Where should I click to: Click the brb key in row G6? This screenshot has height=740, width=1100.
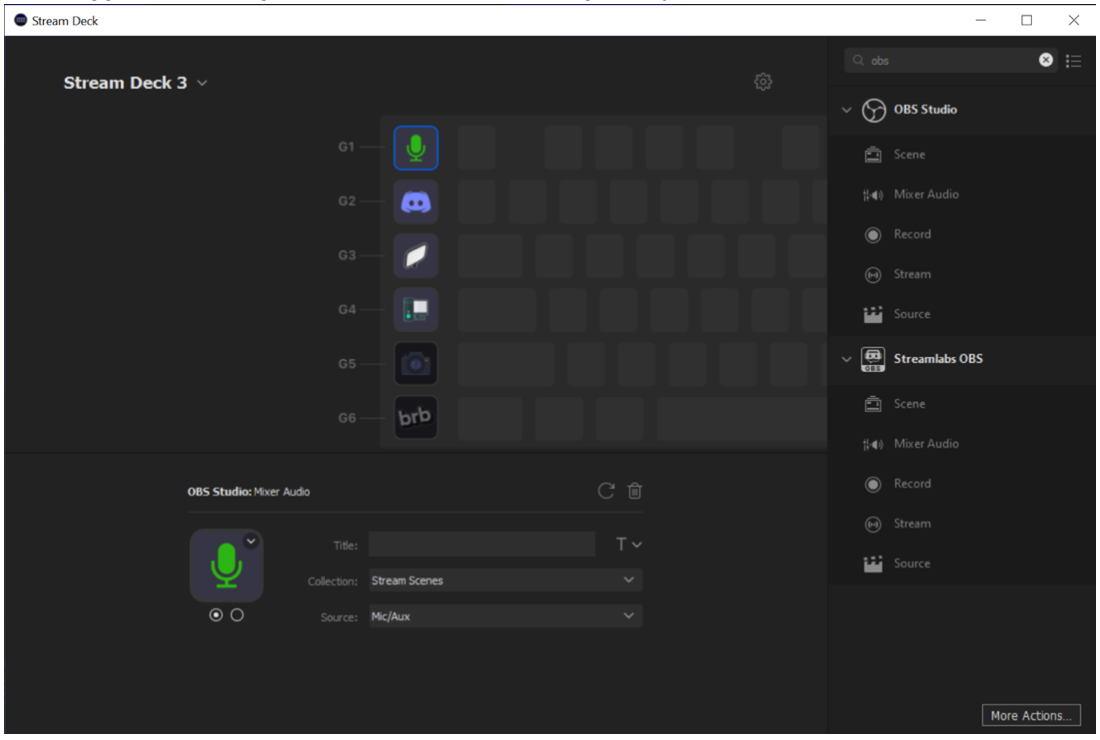coord(415,417)
